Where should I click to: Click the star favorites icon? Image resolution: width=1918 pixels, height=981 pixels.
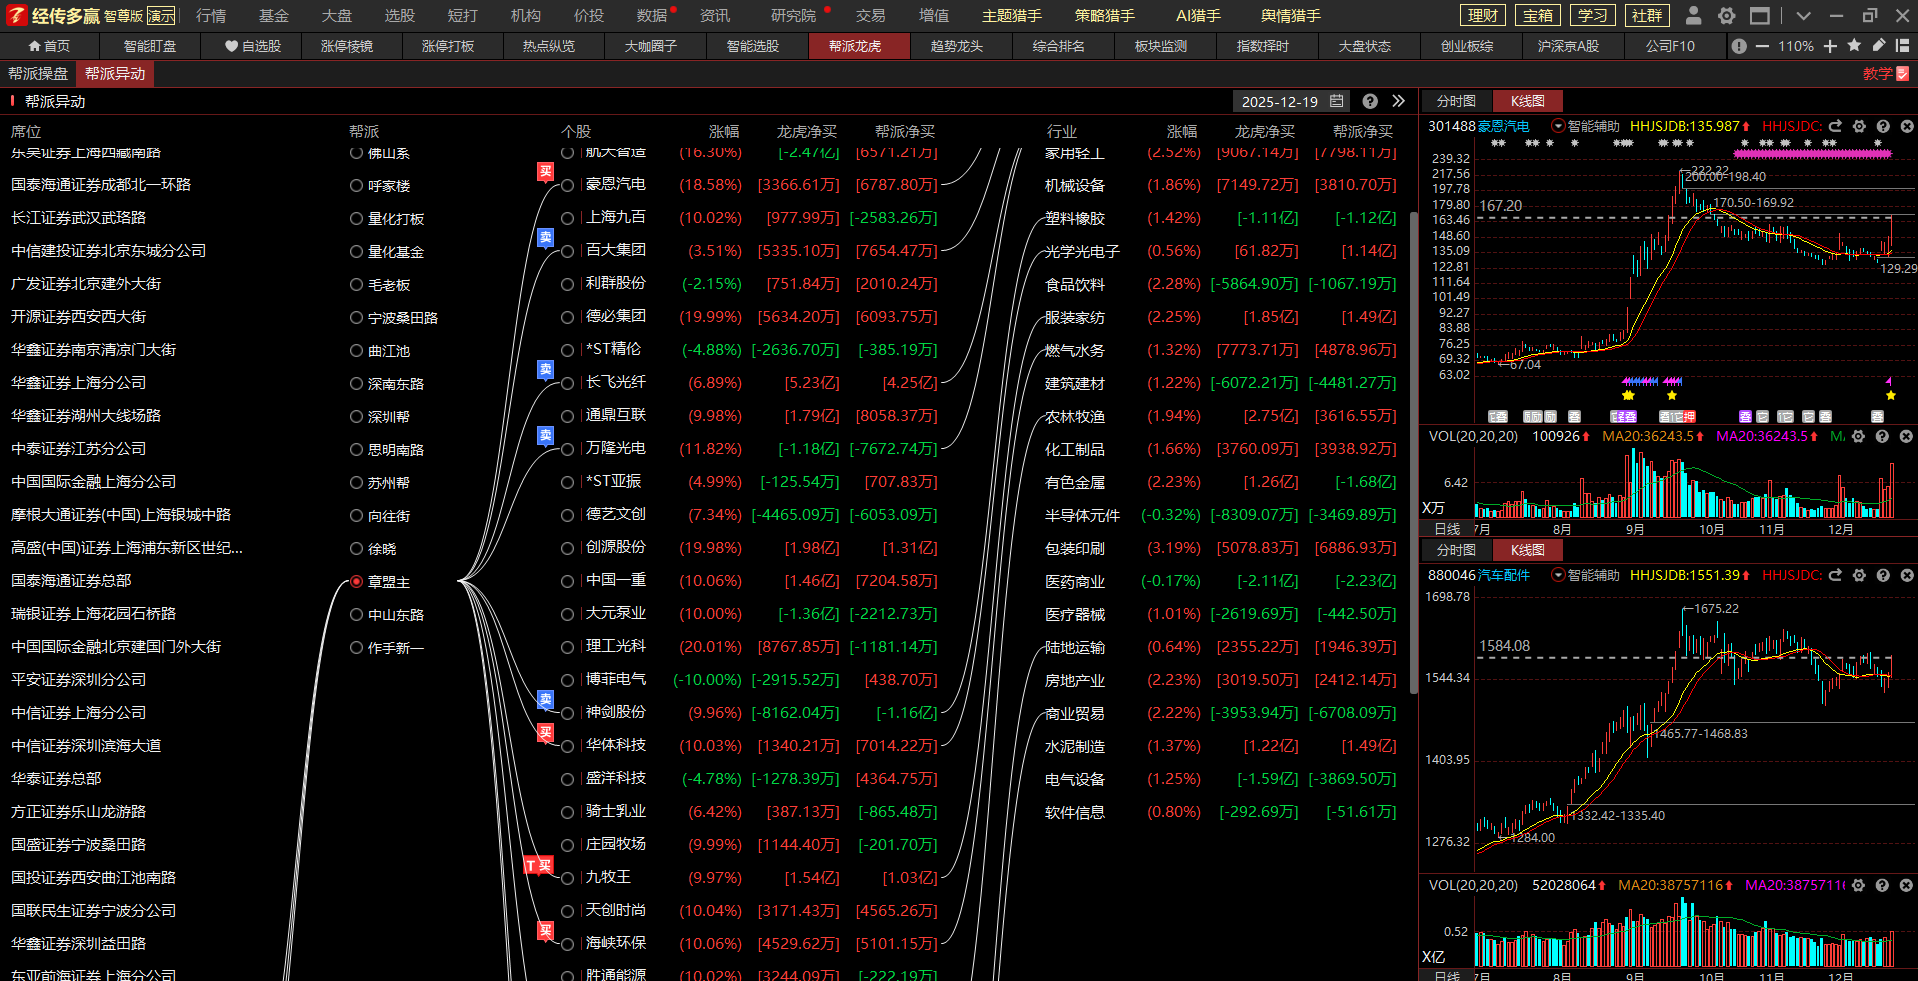(1854, 46)
